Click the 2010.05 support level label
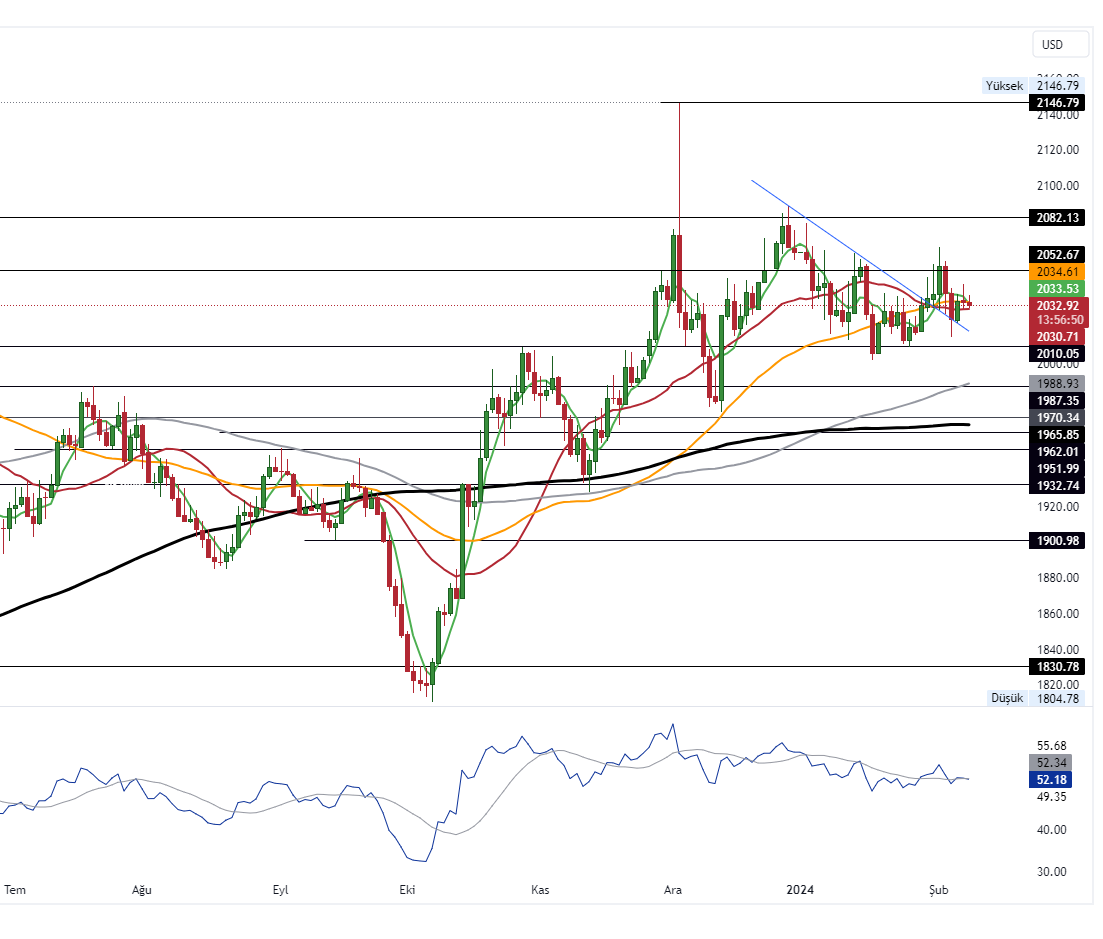Viewport: 1103px width, 939px height. (1057, 353)
